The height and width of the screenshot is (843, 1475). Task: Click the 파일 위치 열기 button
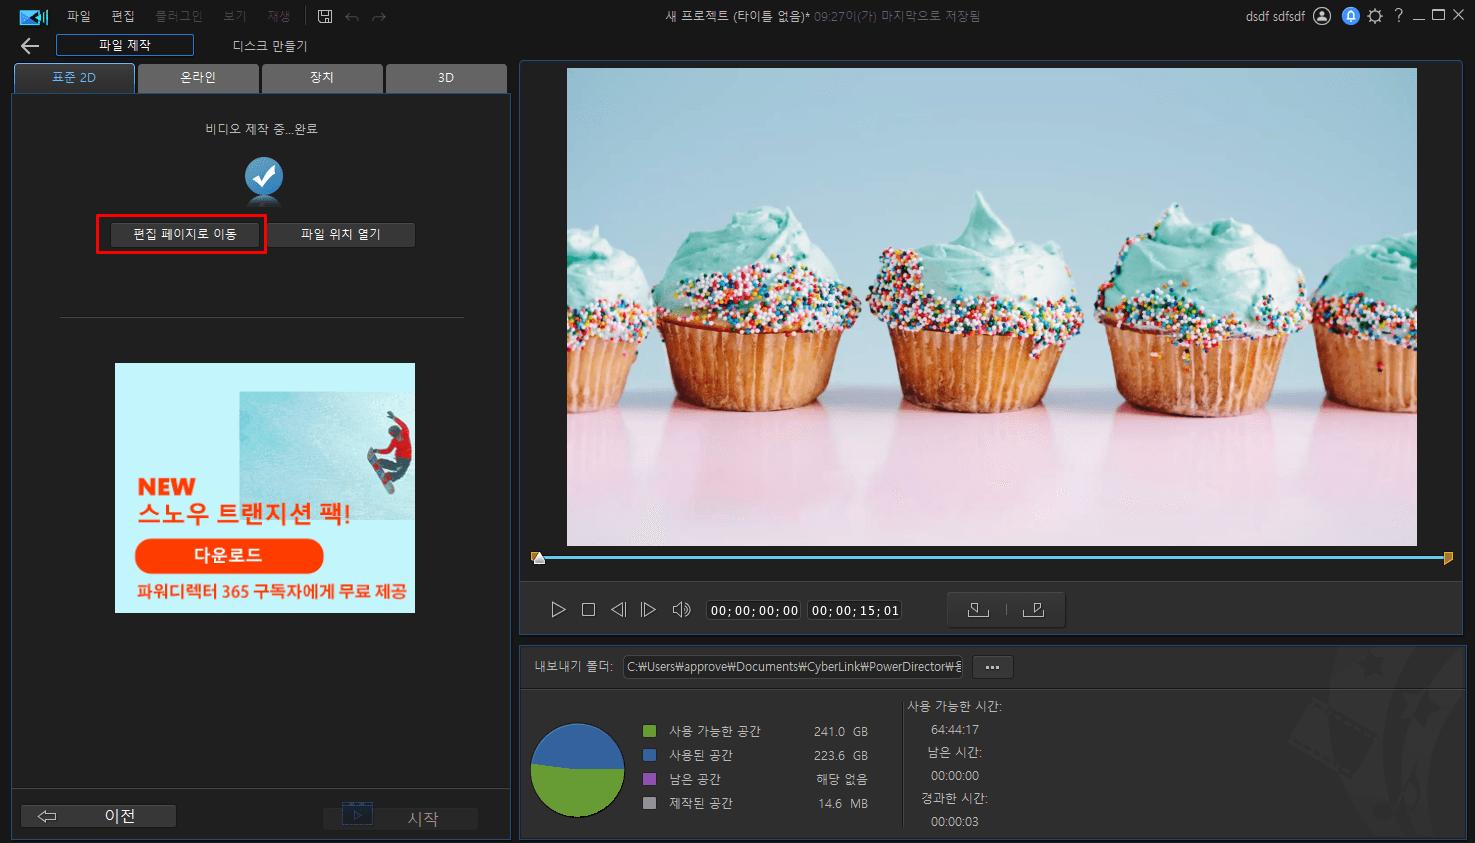point(340,234)
